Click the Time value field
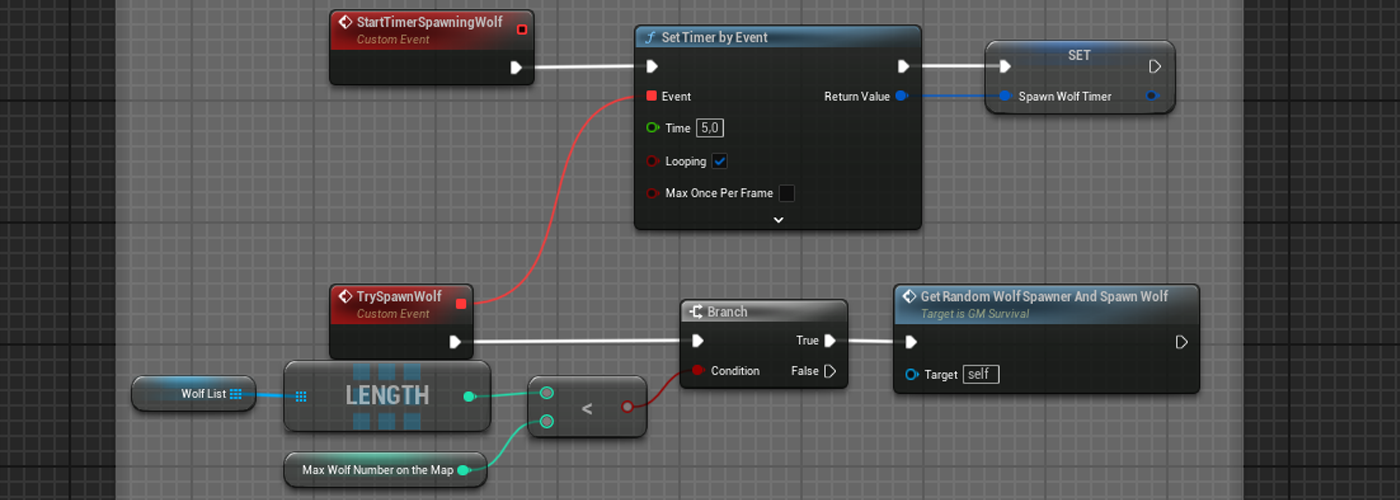1400x500 pixels. [x=710, y=128]
